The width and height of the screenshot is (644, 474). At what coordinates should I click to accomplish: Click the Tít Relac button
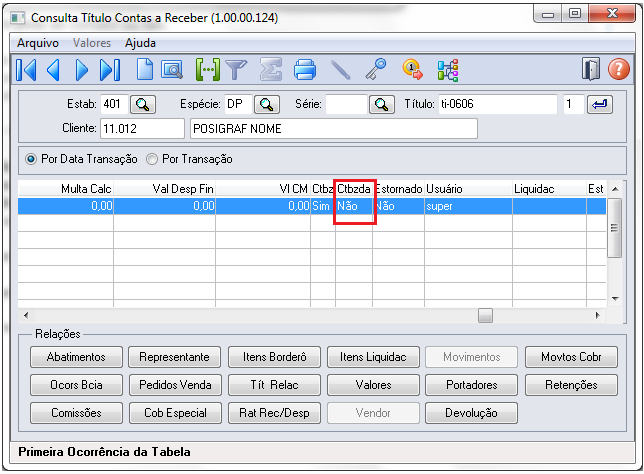[274, 385]
